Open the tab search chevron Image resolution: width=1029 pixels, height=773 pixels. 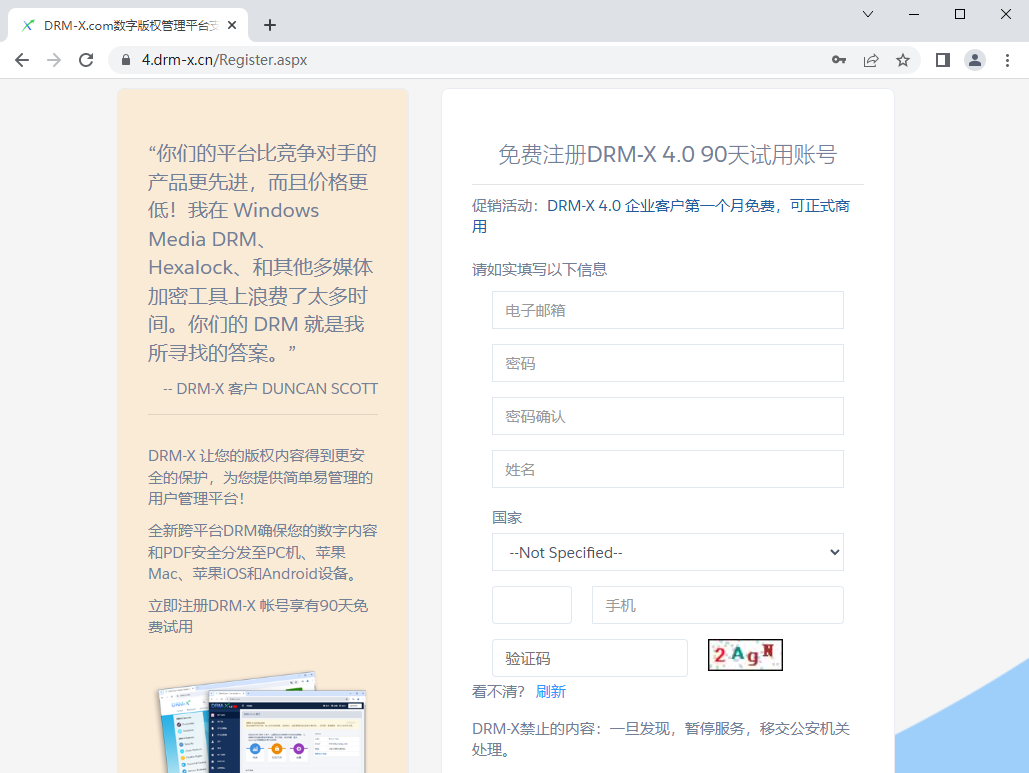point(868,14)
